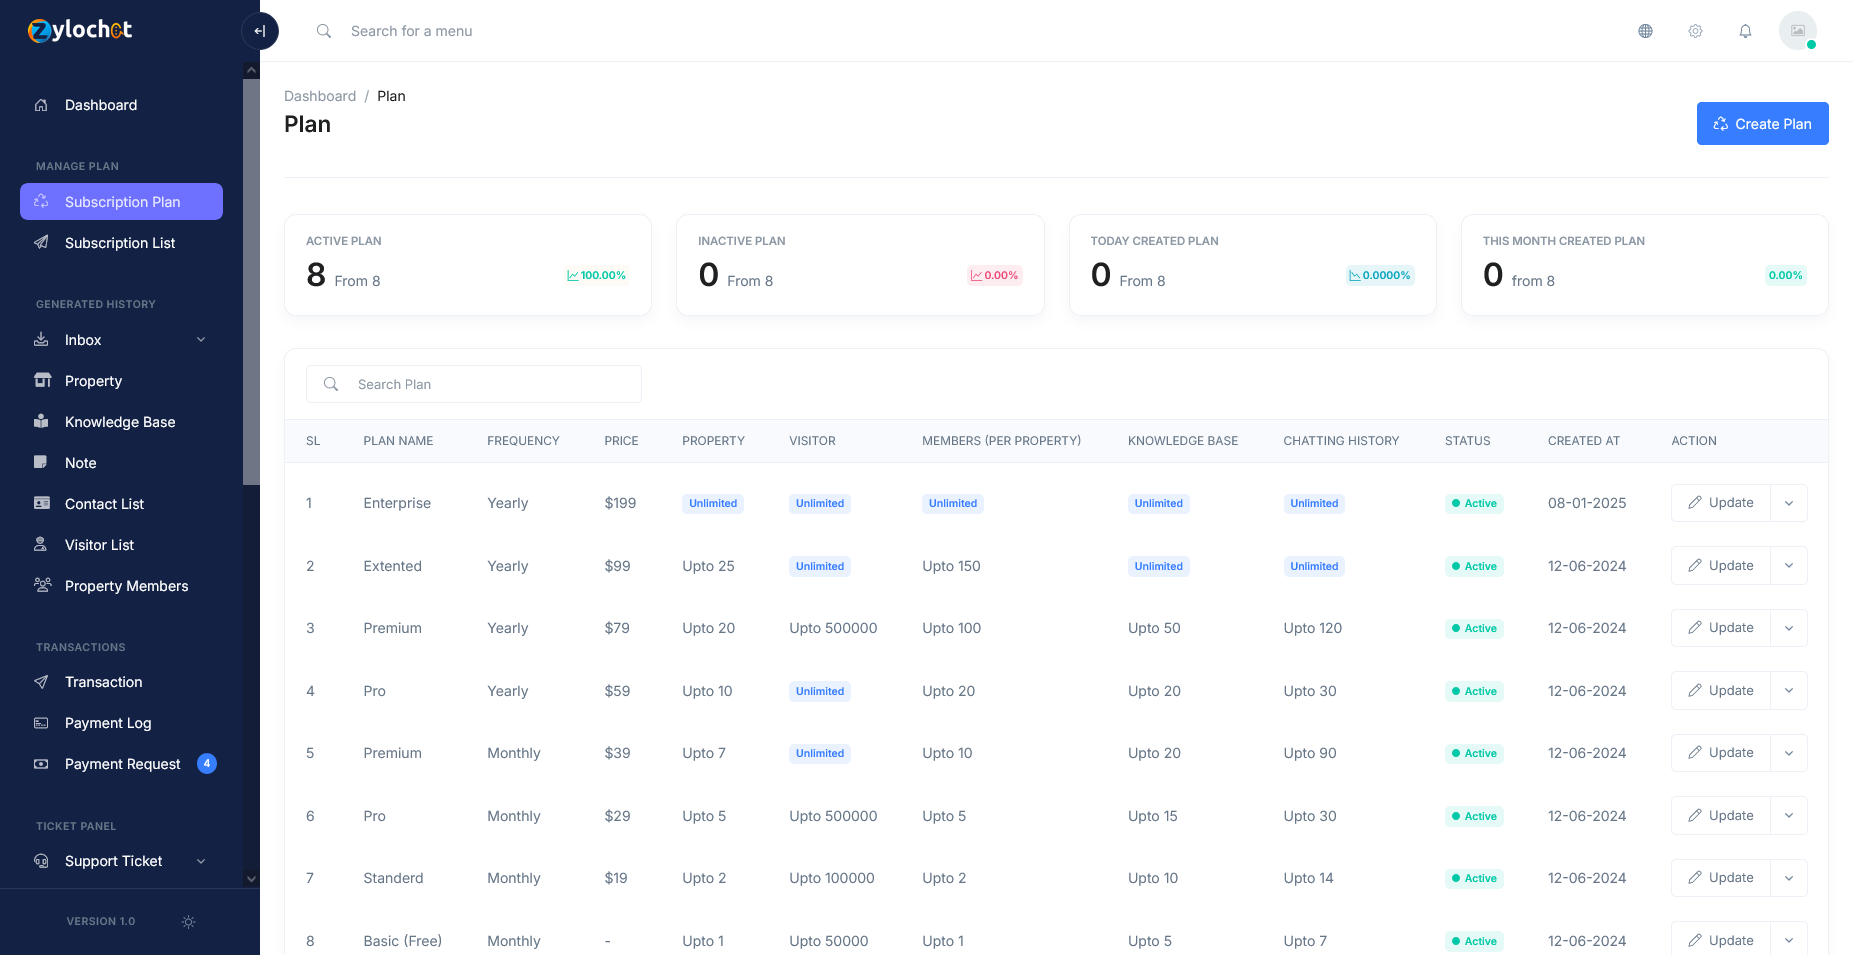Open the language globe icon

[x=1645, y=31]
